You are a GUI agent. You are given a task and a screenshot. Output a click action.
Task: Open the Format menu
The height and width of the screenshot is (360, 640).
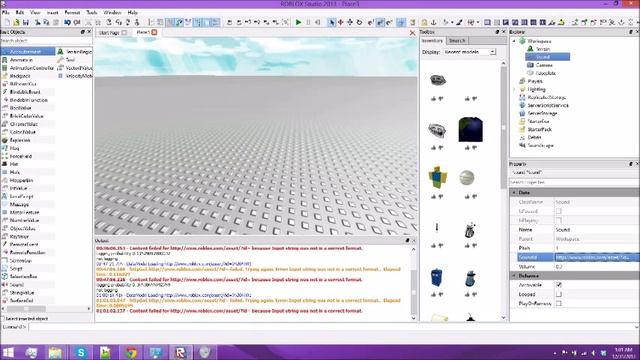(72, 13)
